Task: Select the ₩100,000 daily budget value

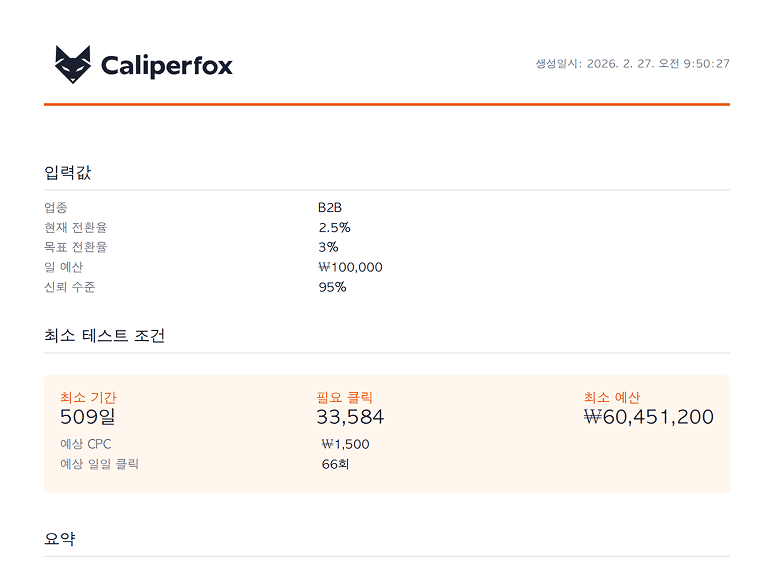Action: pos(350,267)
